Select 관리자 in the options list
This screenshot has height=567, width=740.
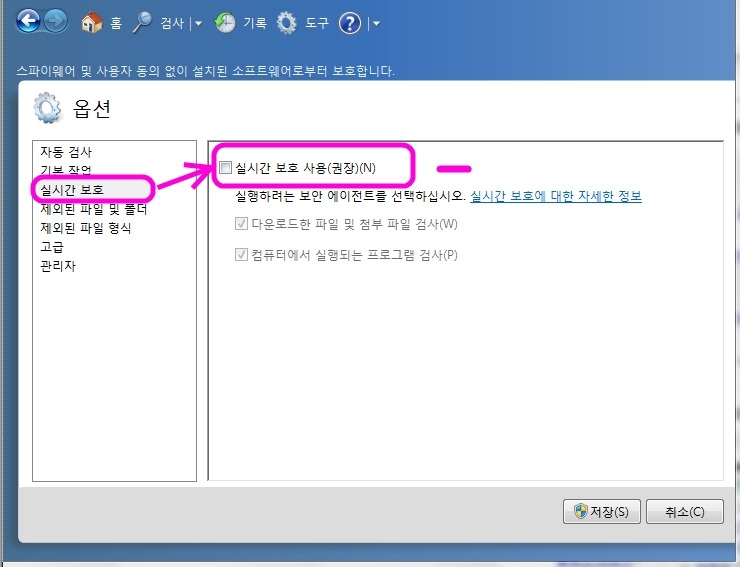coord(58,266)
